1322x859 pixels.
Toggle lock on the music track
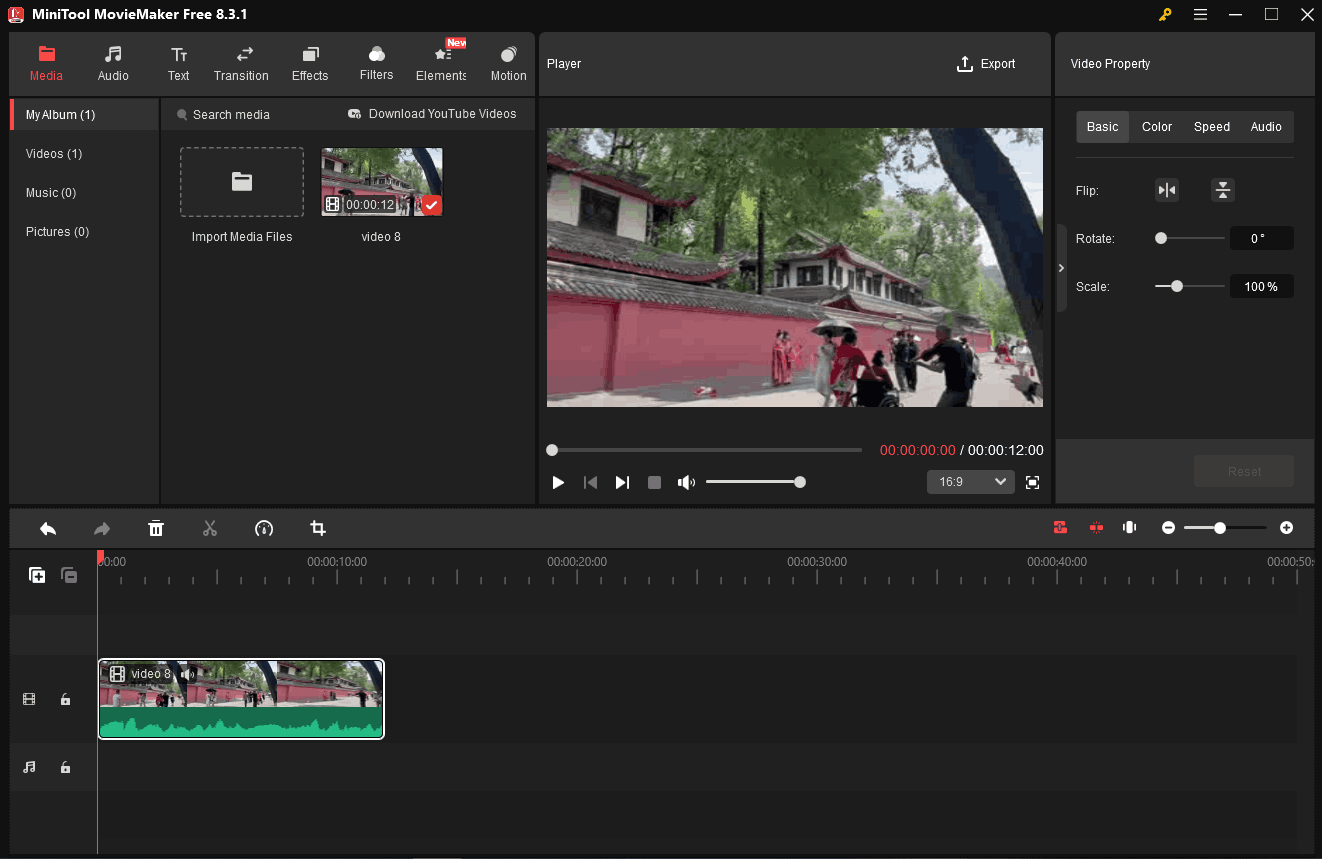pos(65,767)
